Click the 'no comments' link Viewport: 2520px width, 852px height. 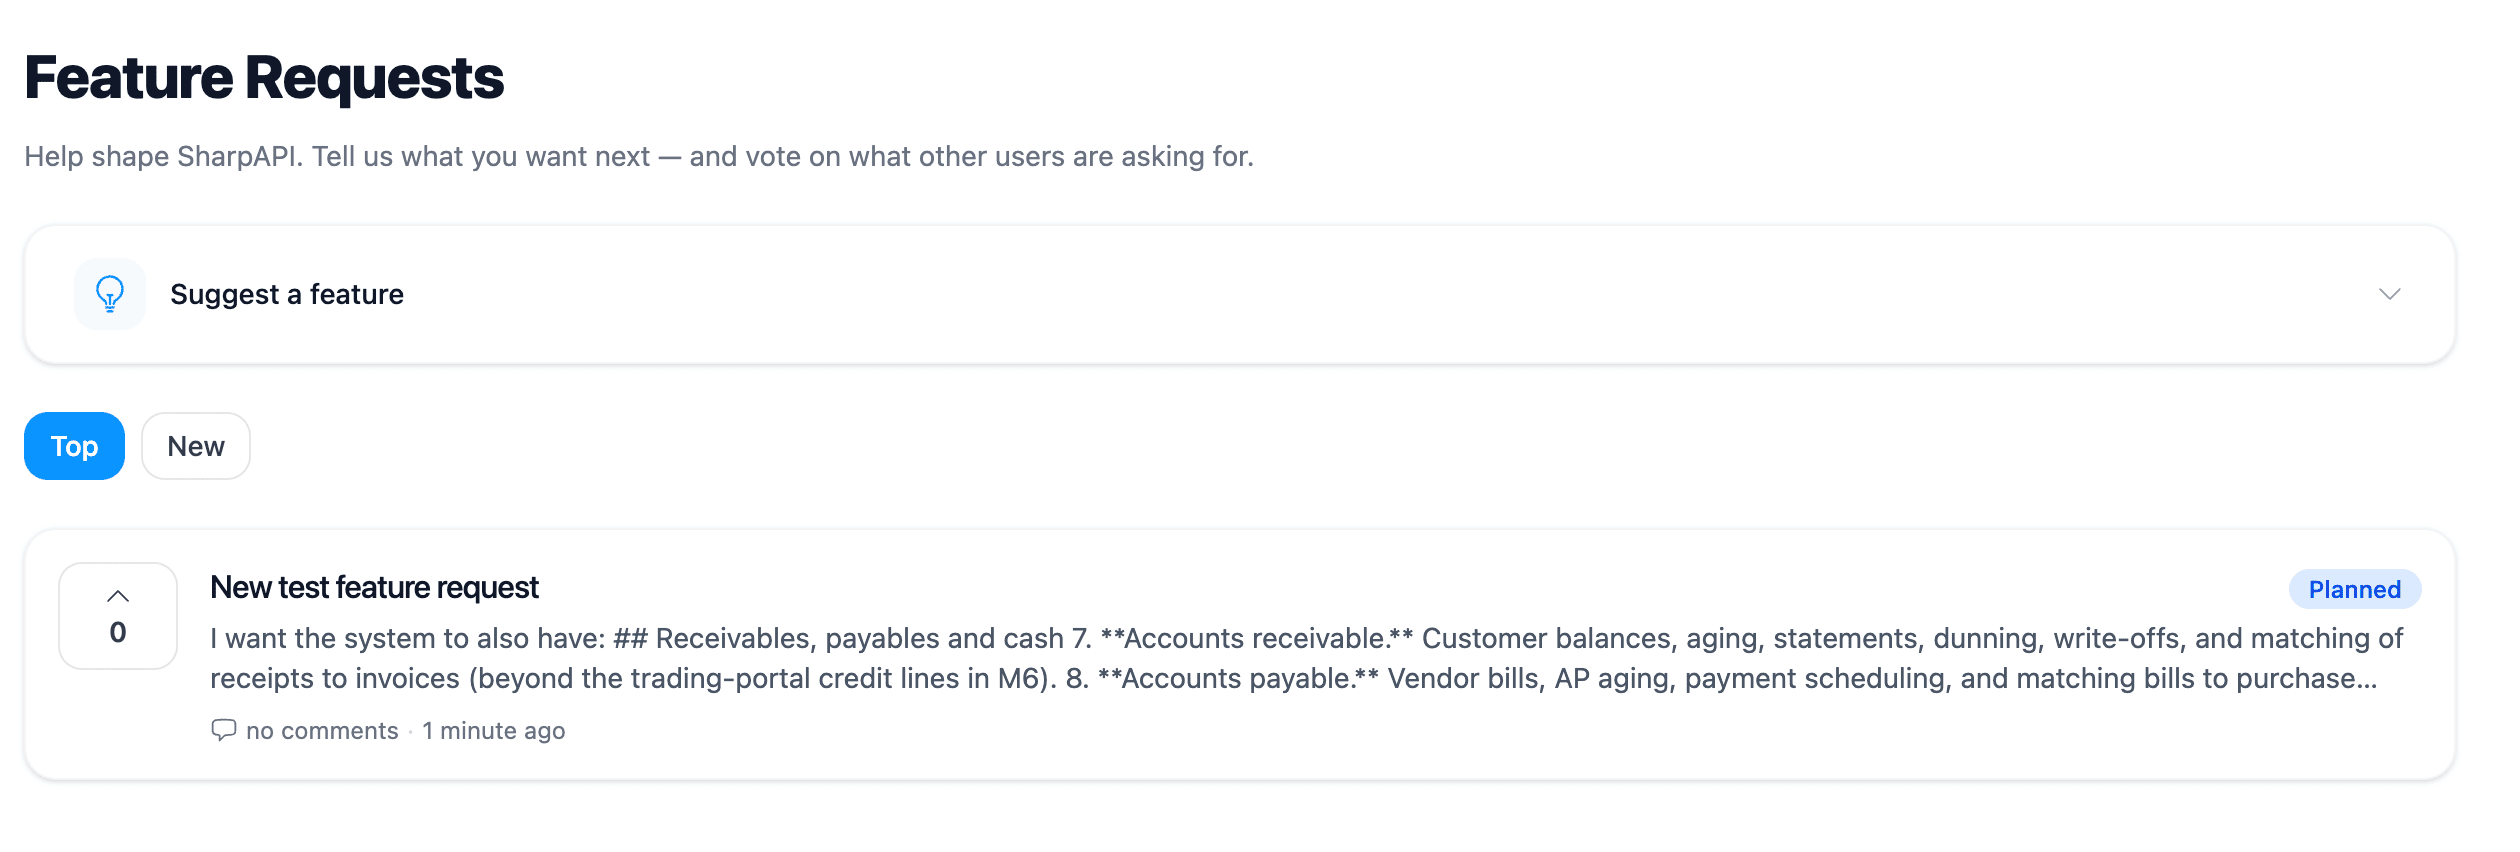coord(322,731)
